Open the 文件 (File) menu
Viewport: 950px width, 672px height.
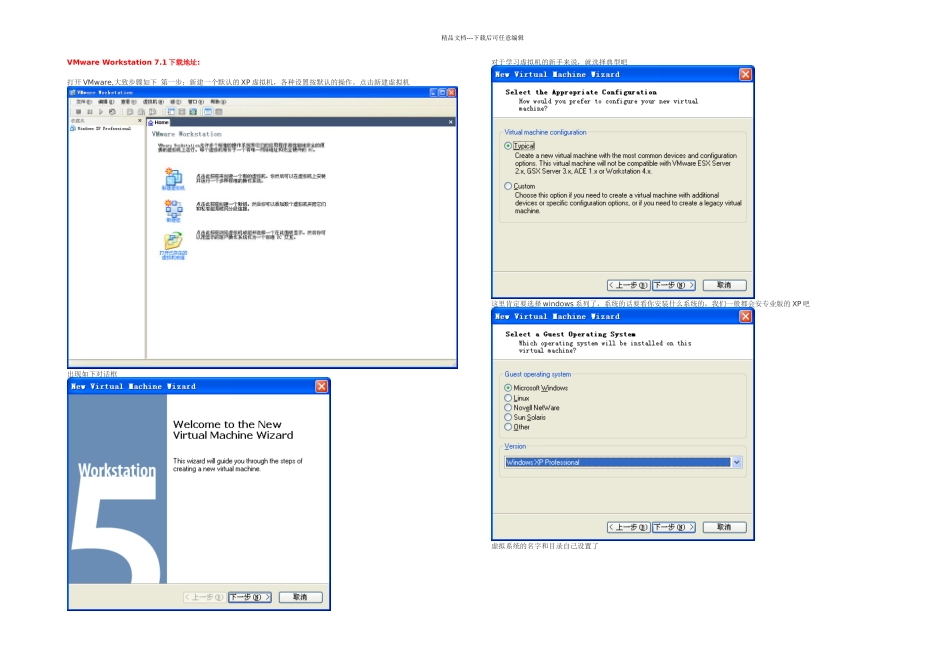(x=84, y=102)
